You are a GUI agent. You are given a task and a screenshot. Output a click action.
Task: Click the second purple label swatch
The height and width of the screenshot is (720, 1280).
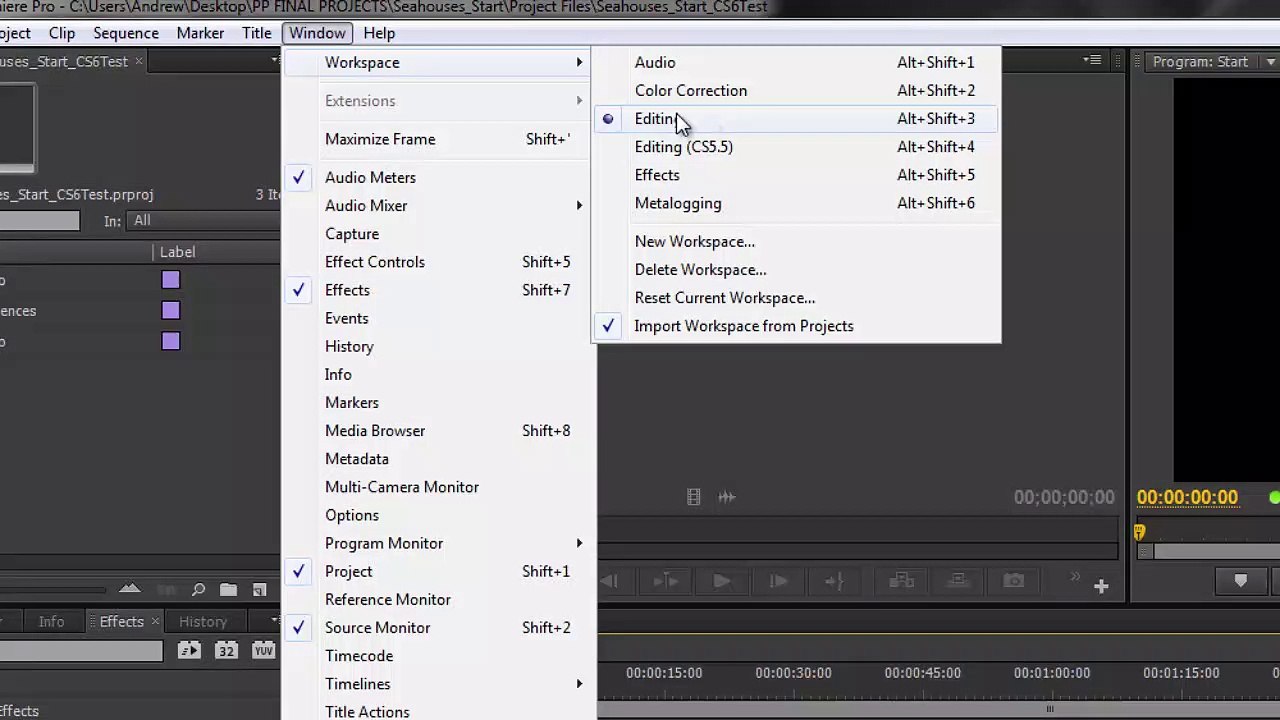point(171,311)
